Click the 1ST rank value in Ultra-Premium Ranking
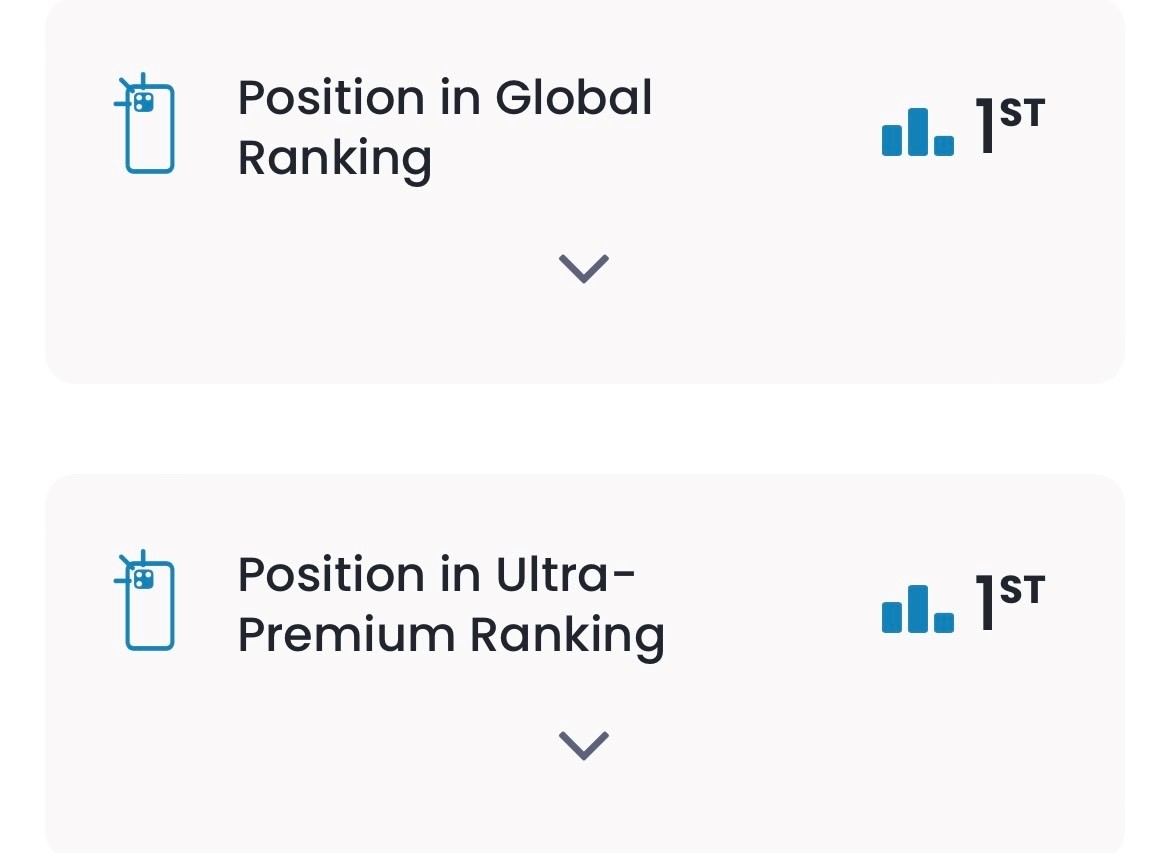Screen dimensions: 1170x853 click(1010, 604)
